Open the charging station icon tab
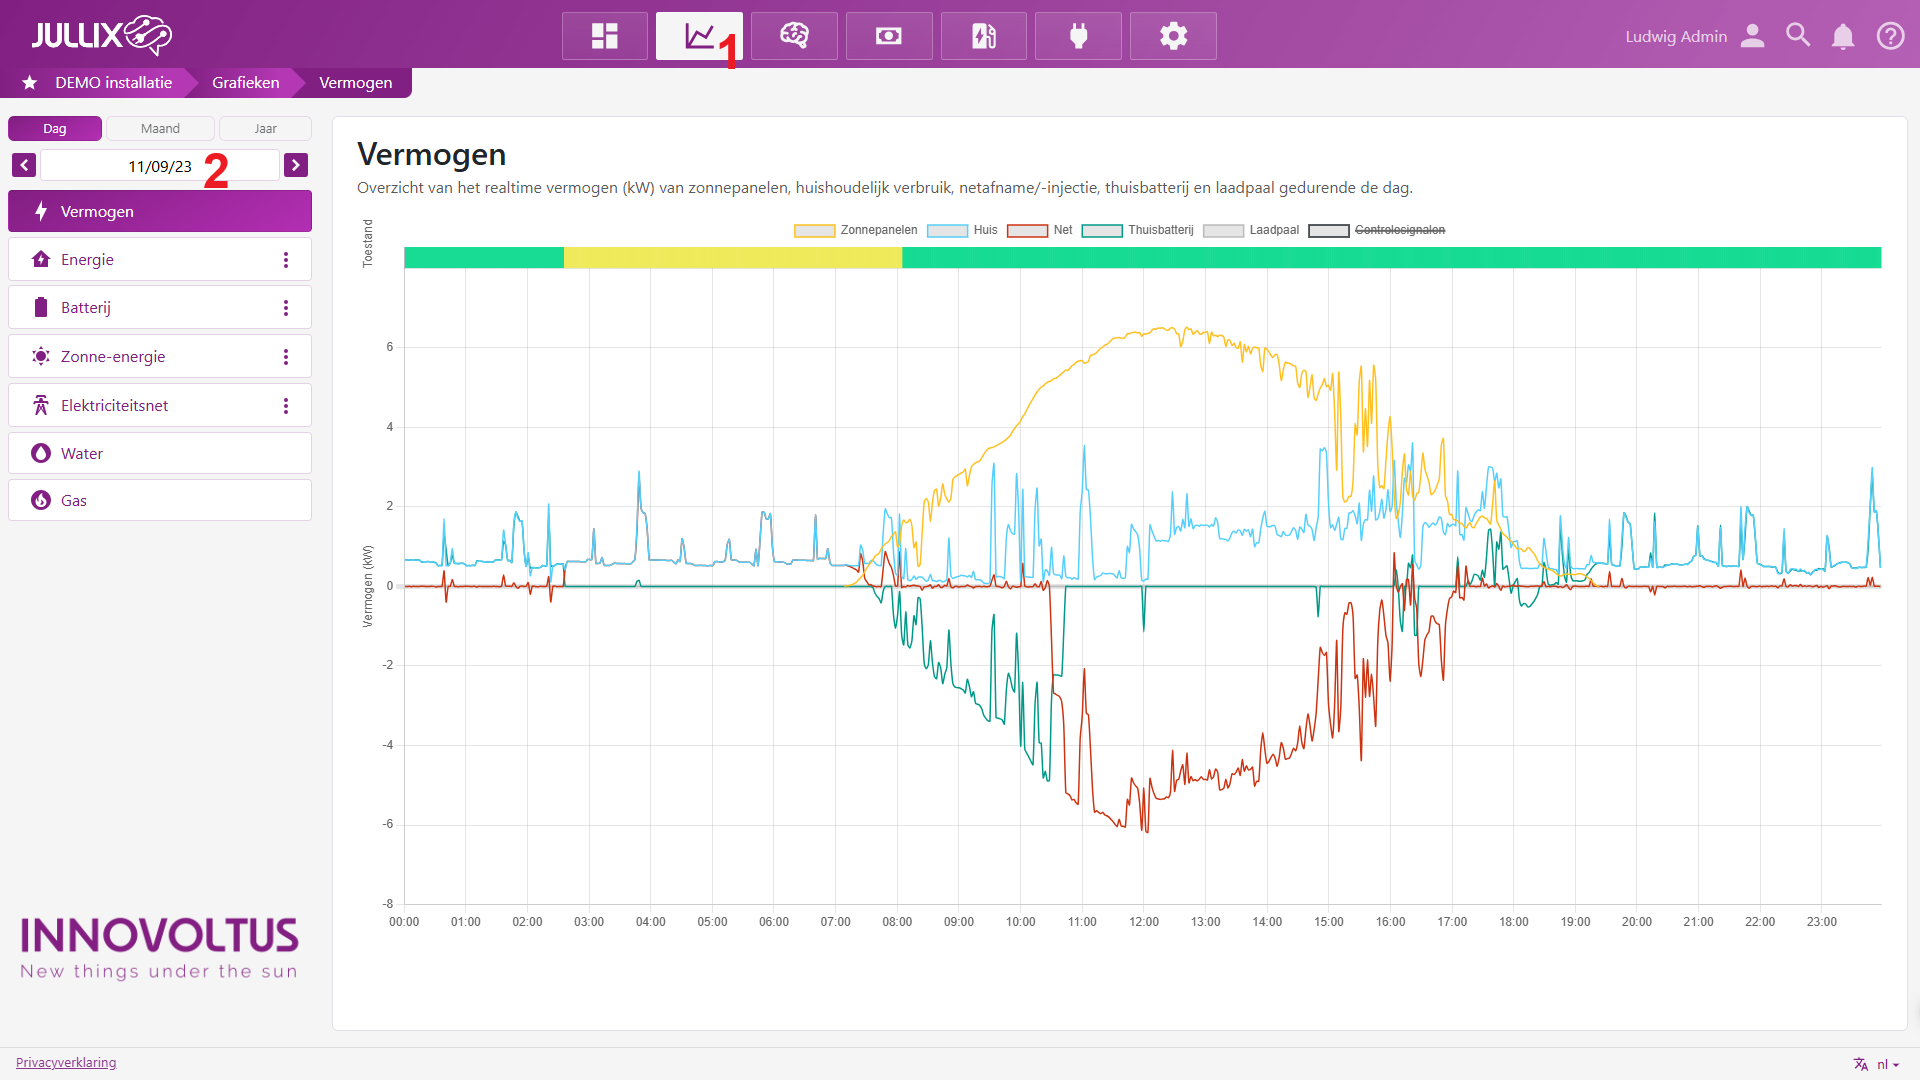The width and height of the screenshot is (1920, 1080). coord(983,36)
